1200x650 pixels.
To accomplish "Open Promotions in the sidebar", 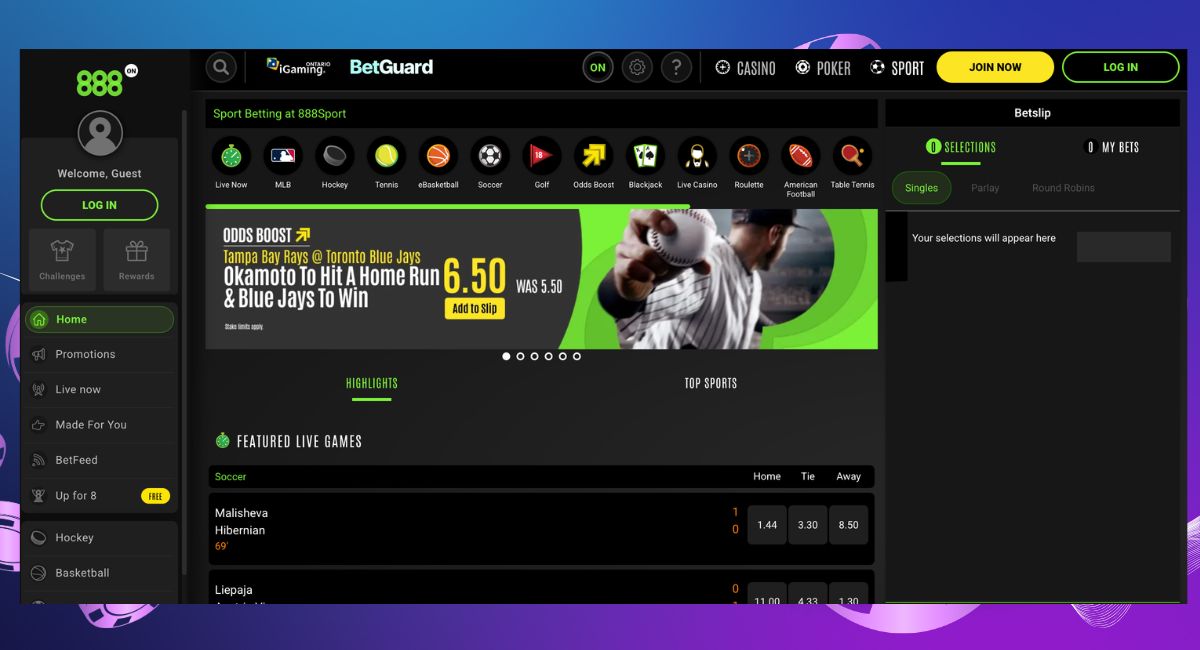I will click(x=99, y=354).
